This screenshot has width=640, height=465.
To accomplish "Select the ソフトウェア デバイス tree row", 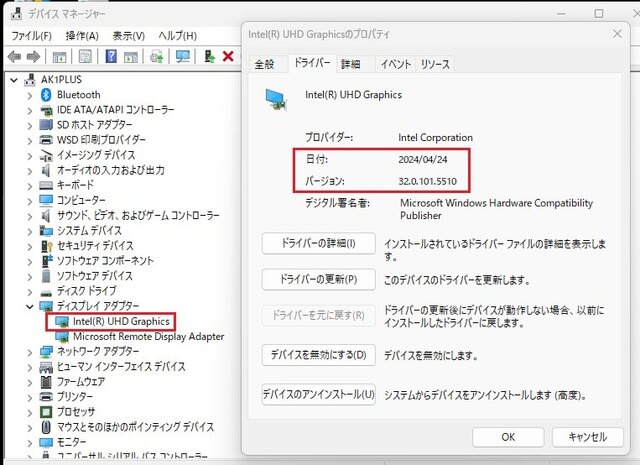I will pos(95,276).
